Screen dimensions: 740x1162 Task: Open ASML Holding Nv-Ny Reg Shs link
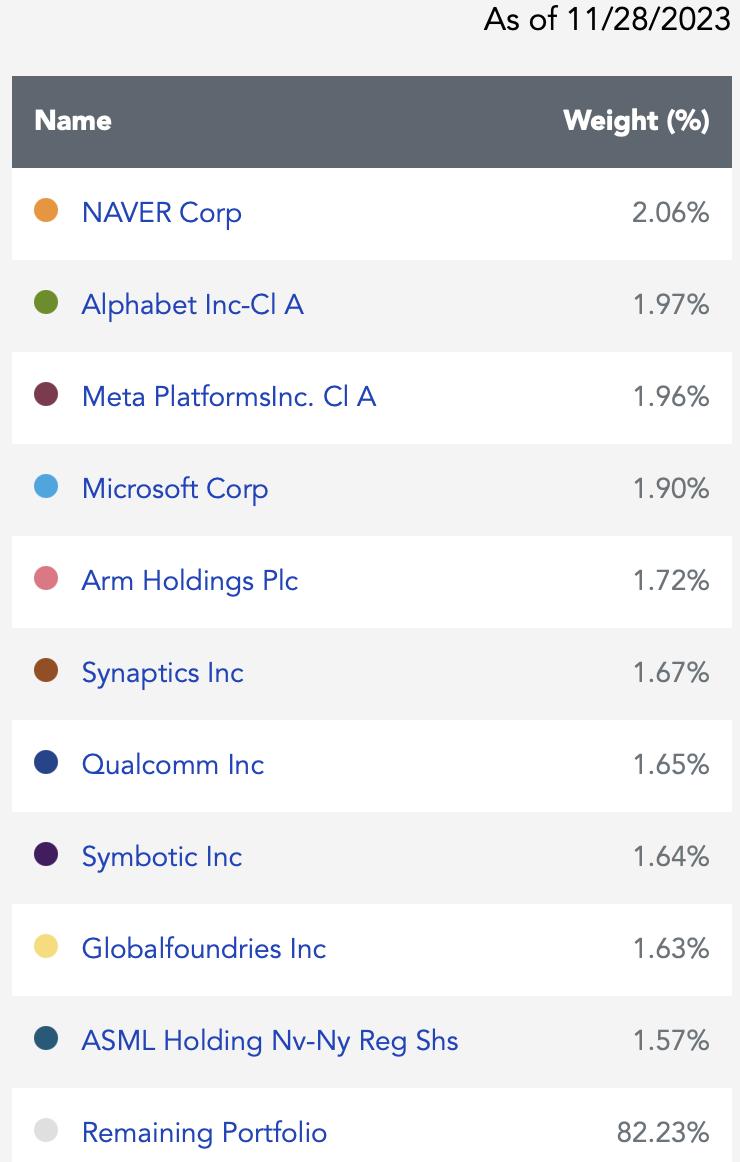coord(270,1041)
